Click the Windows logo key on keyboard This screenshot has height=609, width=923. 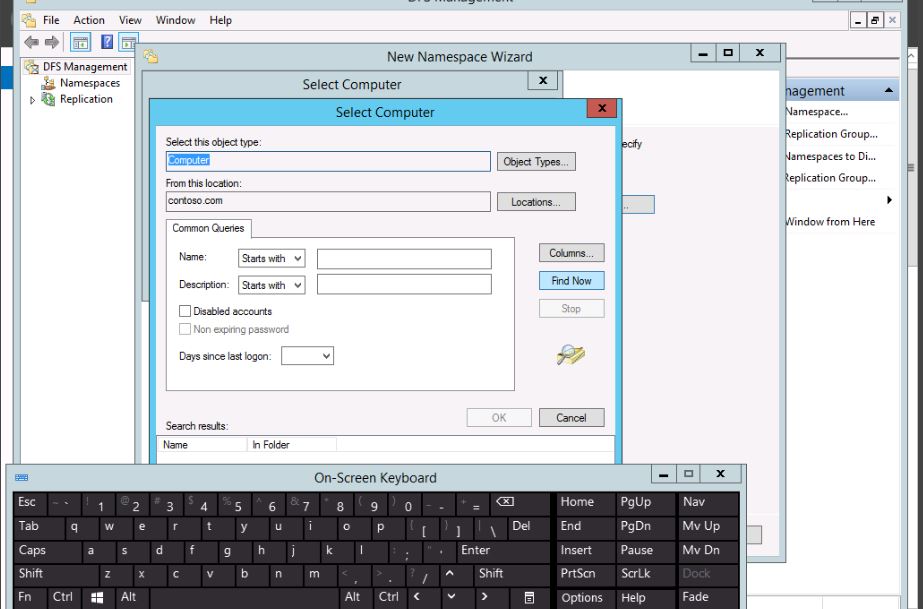pyautogui.click(x=97, y=598)
